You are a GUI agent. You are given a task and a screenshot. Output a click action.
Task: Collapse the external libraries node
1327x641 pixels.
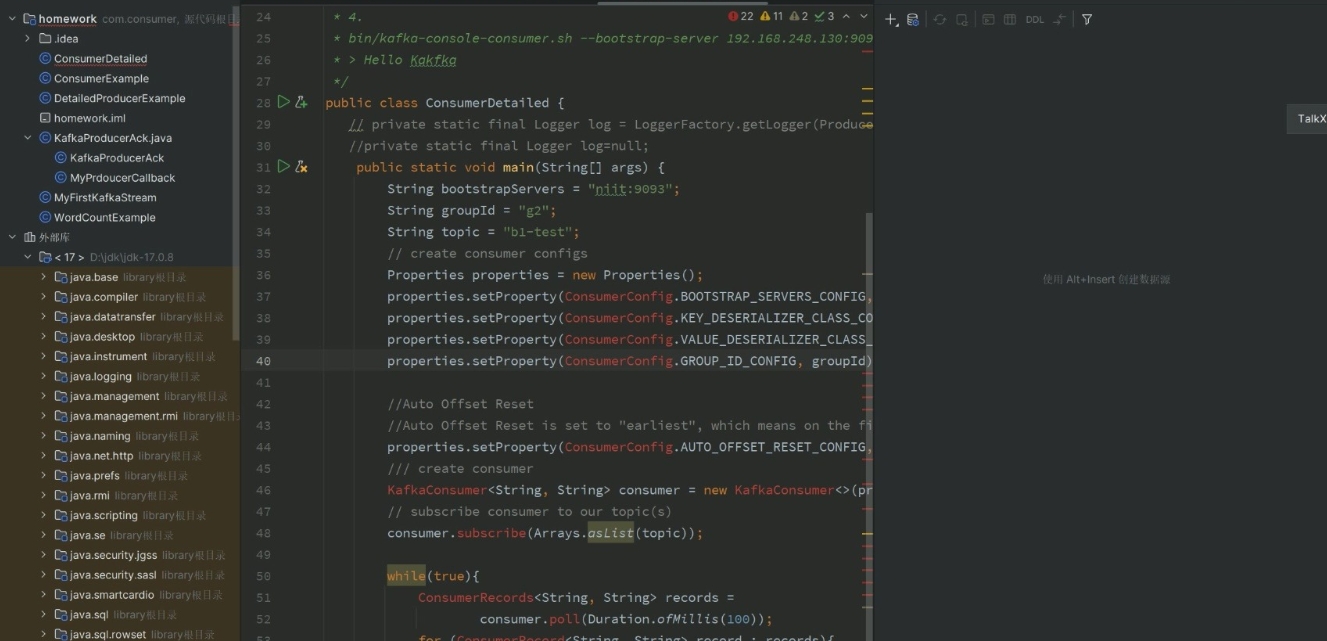pos(13,237)
